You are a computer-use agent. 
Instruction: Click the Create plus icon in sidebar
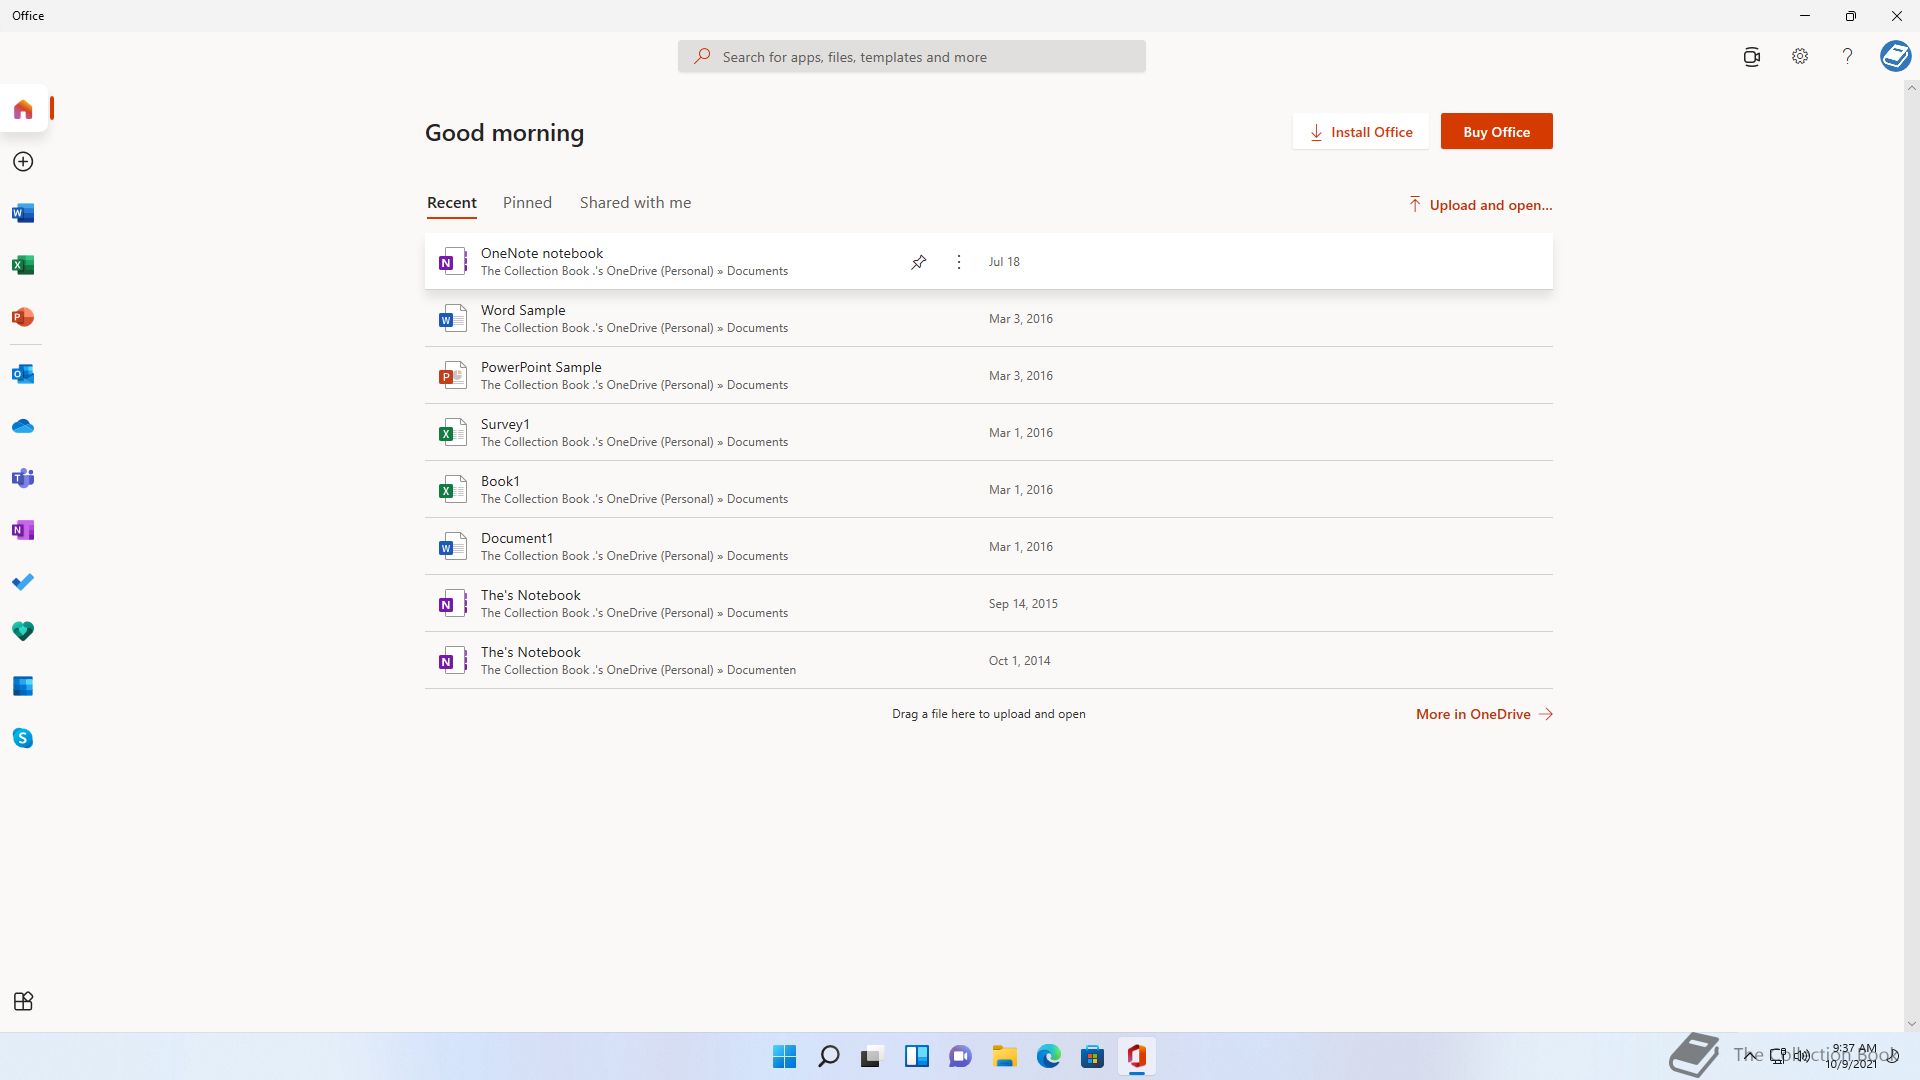[x=23, y=162]
